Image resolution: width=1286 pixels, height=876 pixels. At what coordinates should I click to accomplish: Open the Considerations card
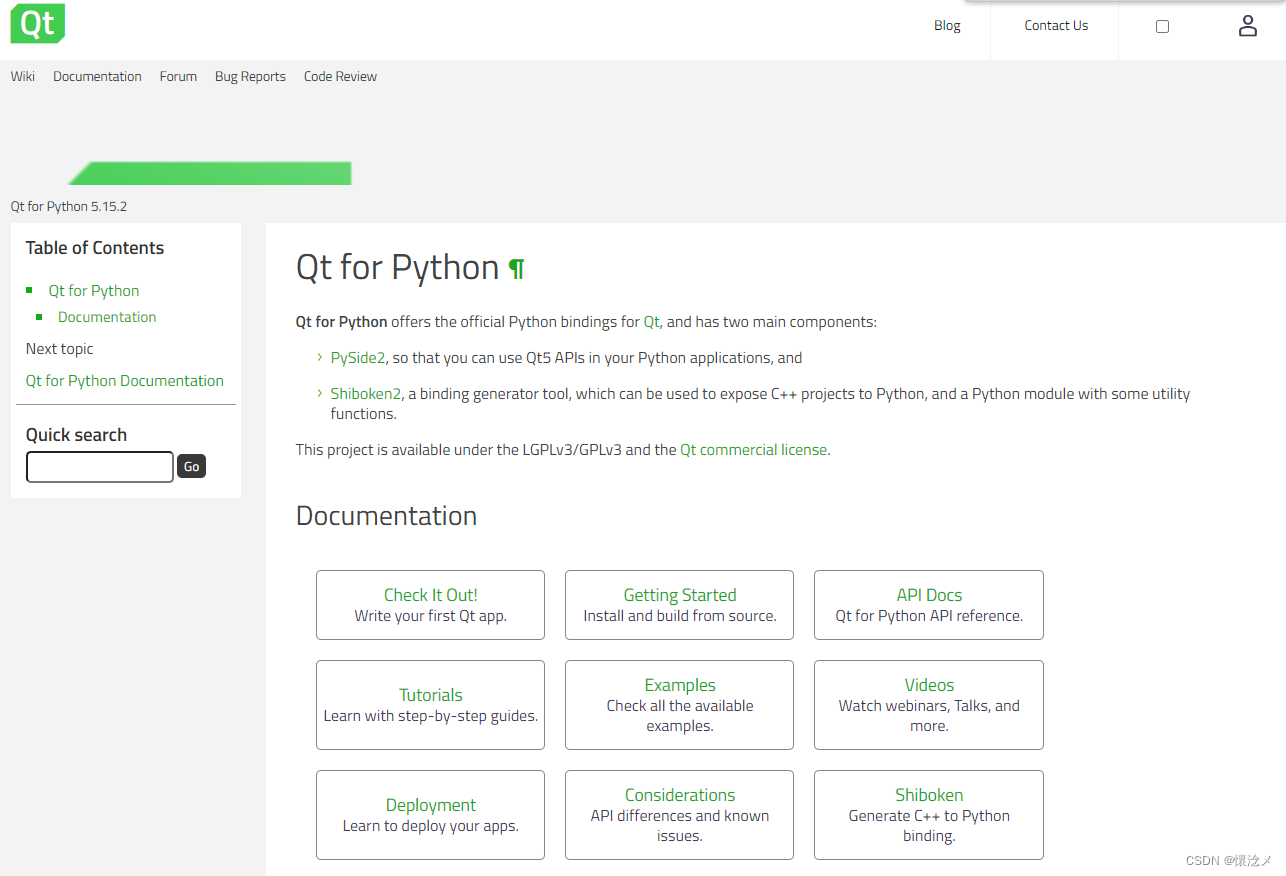click(x=680, y=815)
